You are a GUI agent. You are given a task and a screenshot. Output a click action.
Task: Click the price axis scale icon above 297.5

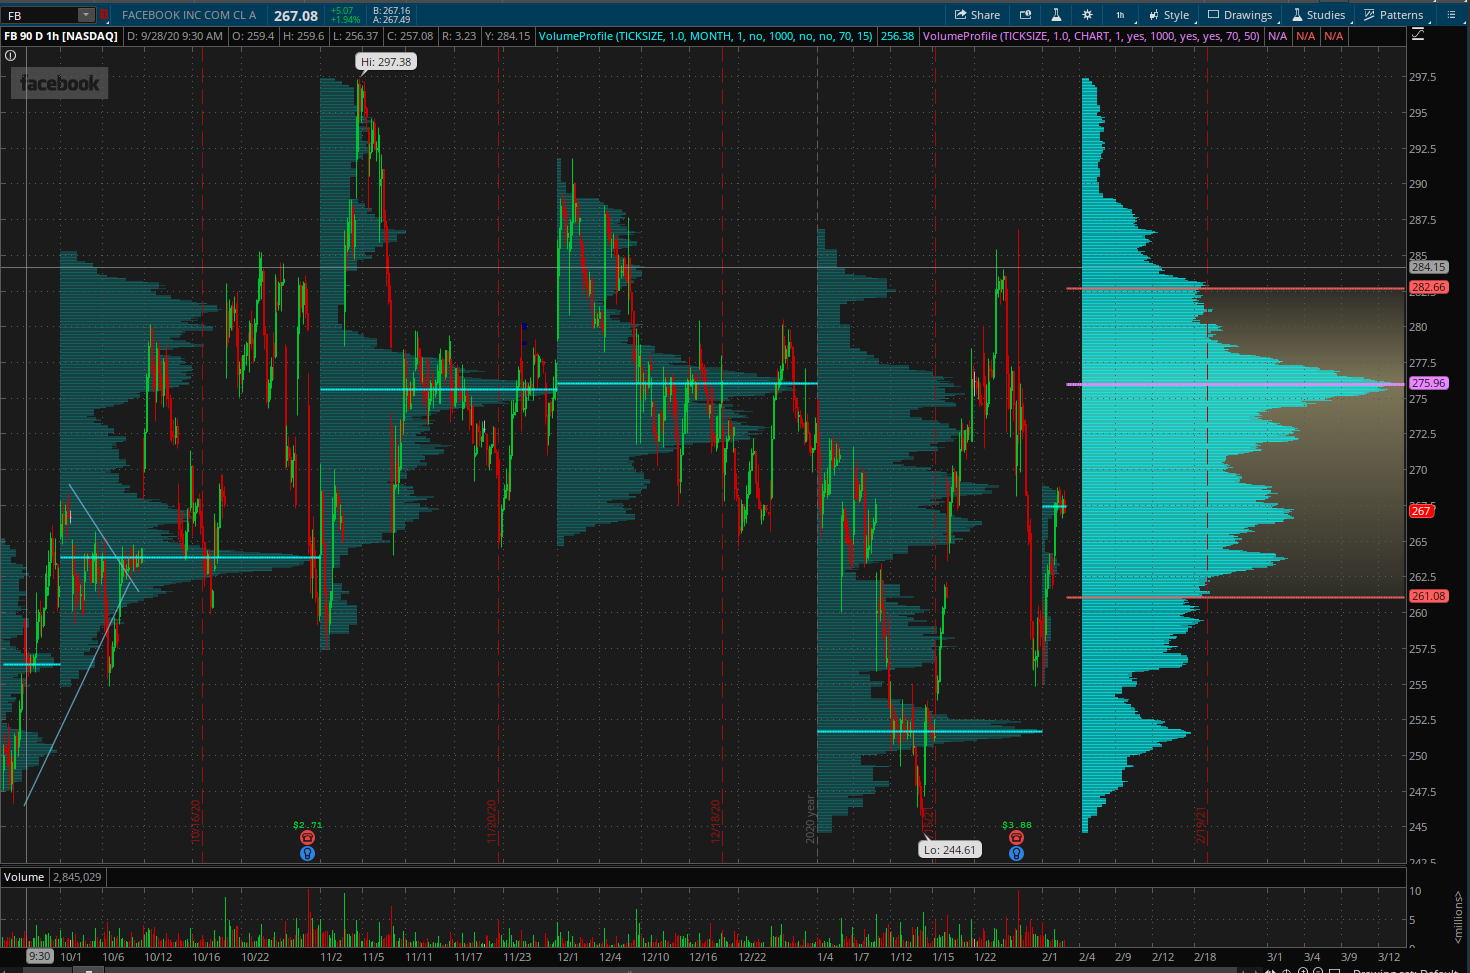(1418, 35)
